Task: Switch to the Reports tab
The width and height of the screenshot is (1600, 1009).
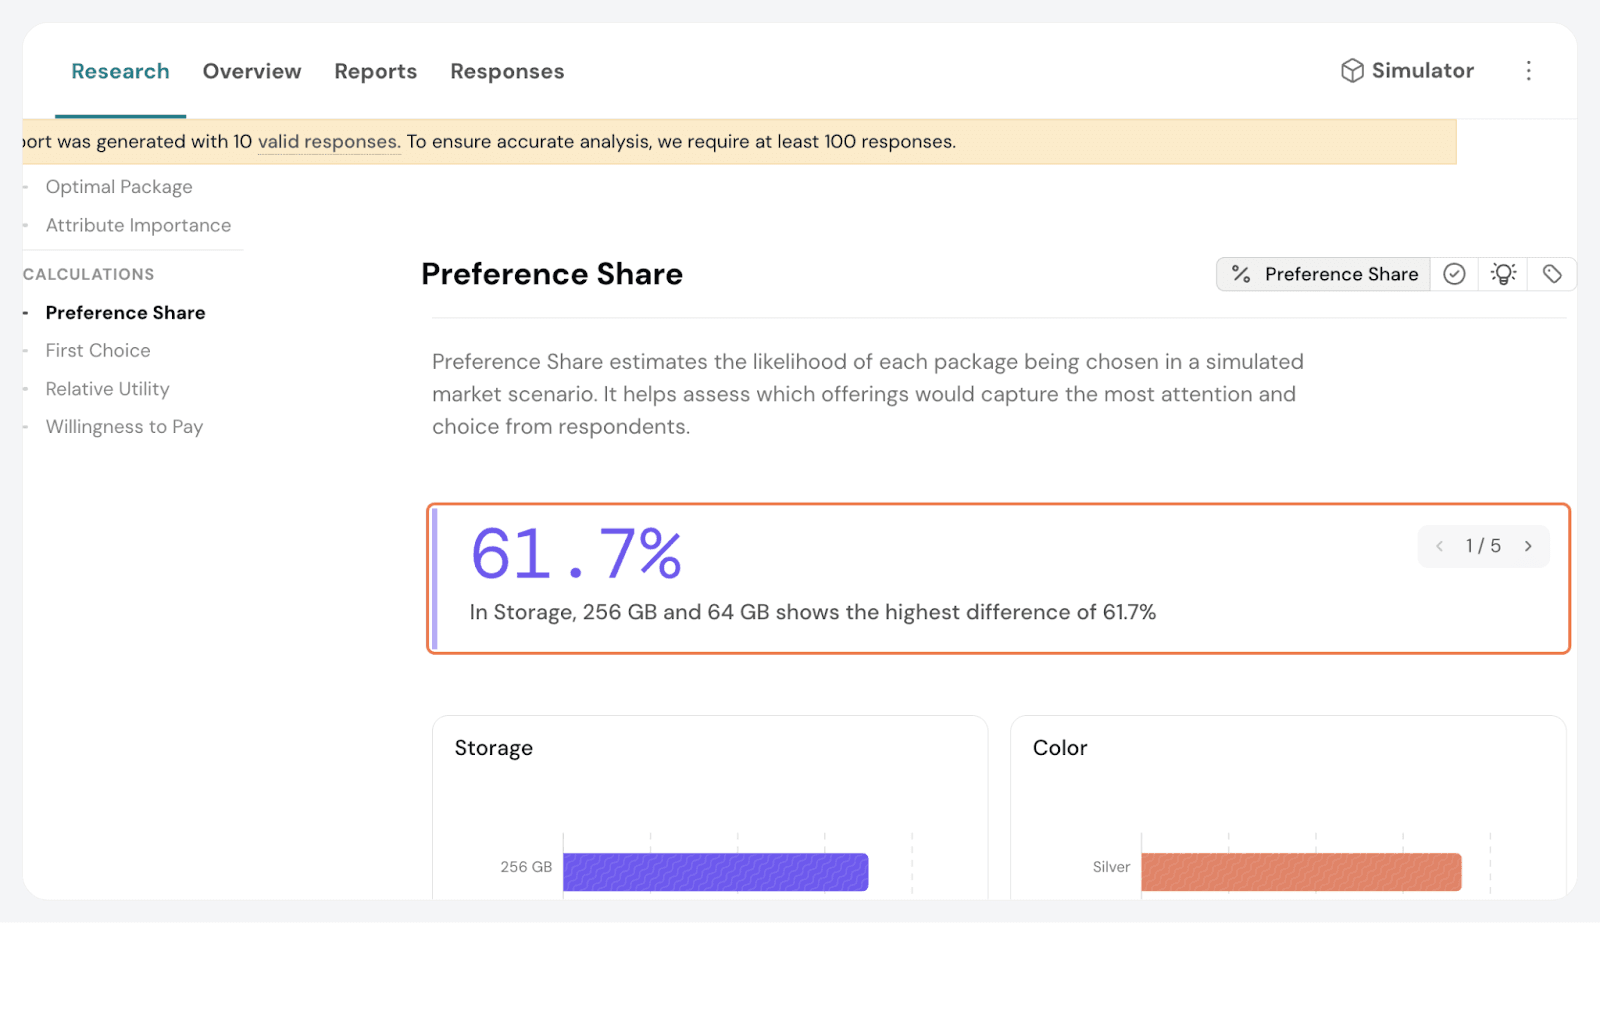Action: tap(375, 72)
